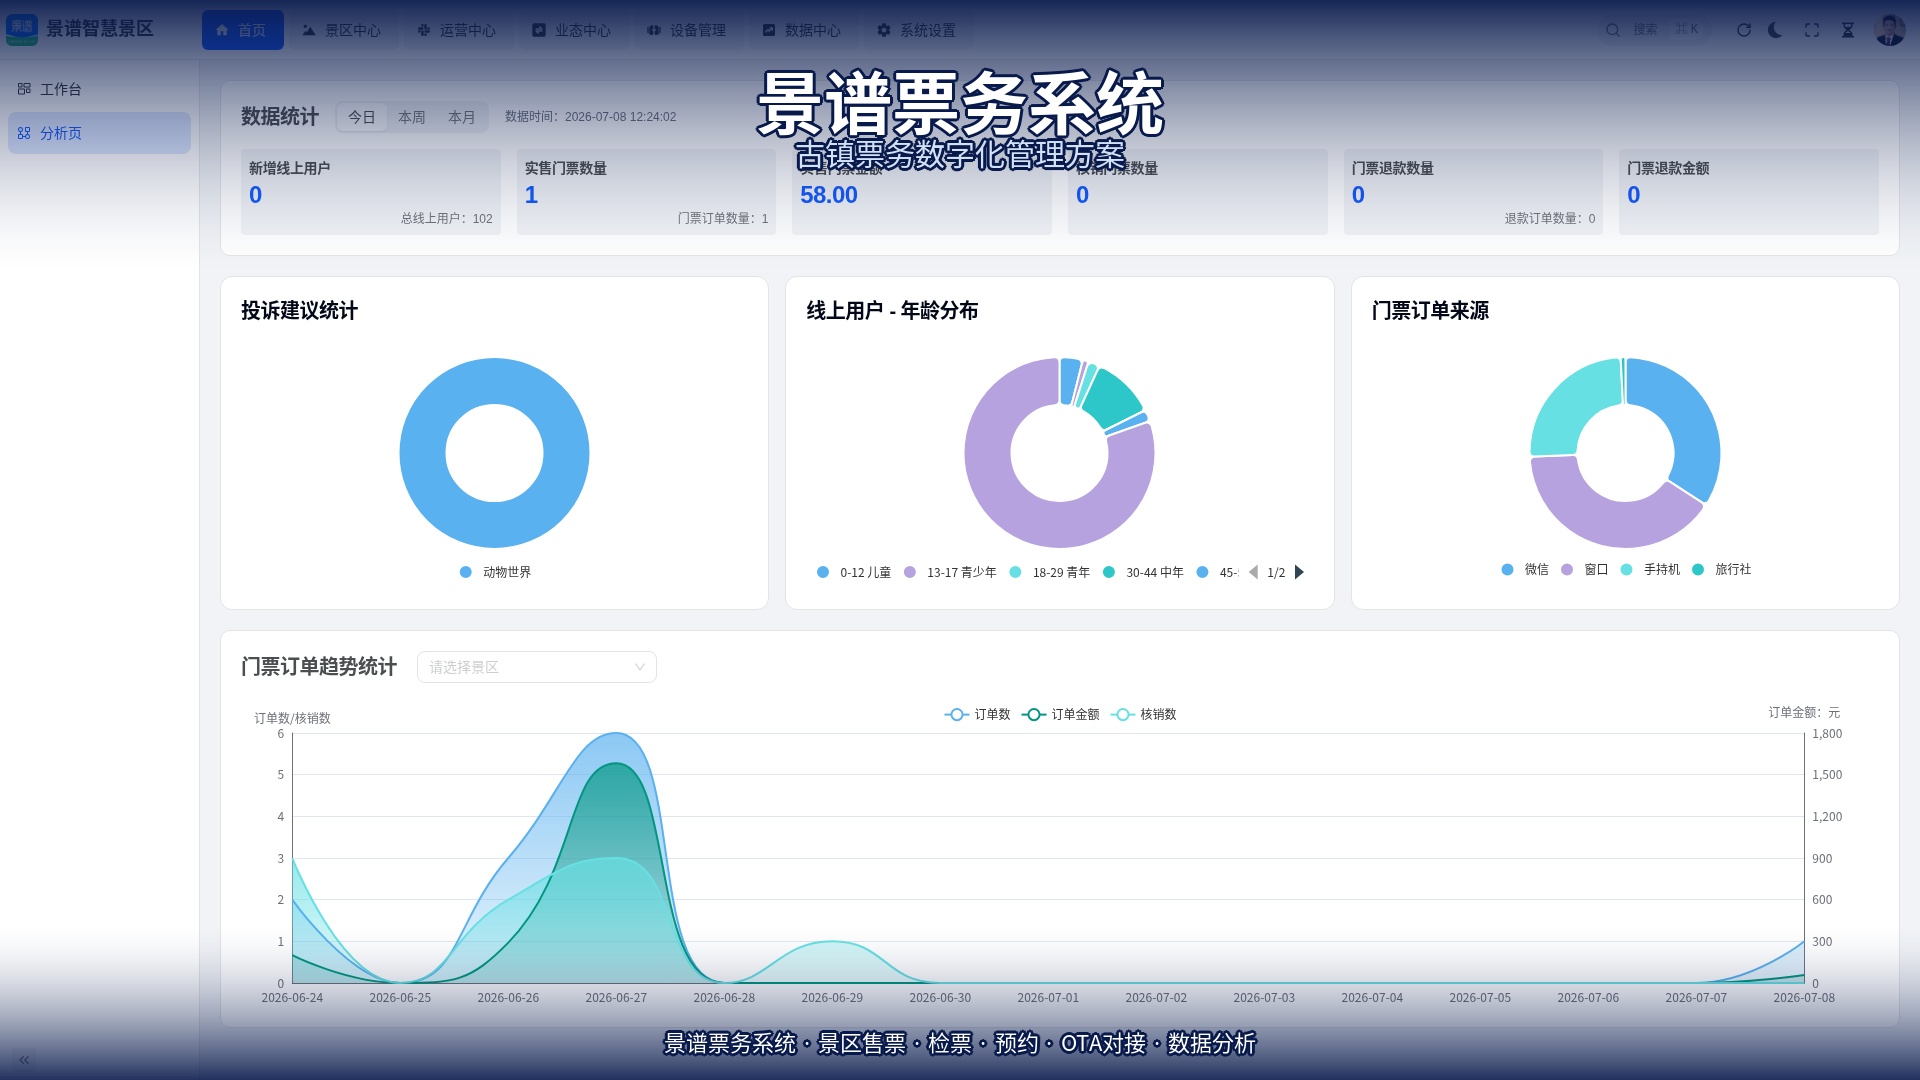The image size is (1920, 1080).
Task: Select 分析页 in the sidebar
Action: pos(99,133)
